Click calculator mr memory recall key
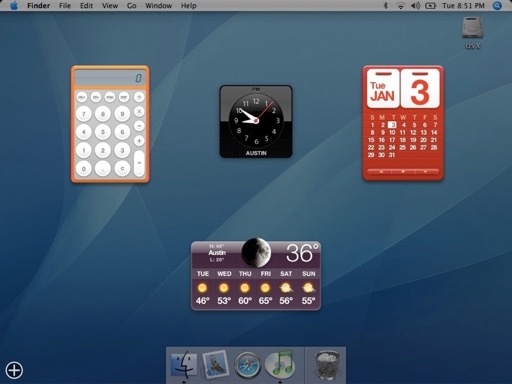The height and width of the screenshot is (384, 512). 124,97
